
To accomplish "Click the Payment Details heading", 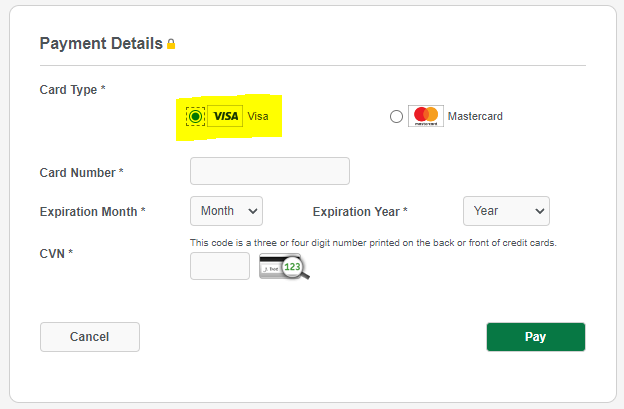I will 100,44.
